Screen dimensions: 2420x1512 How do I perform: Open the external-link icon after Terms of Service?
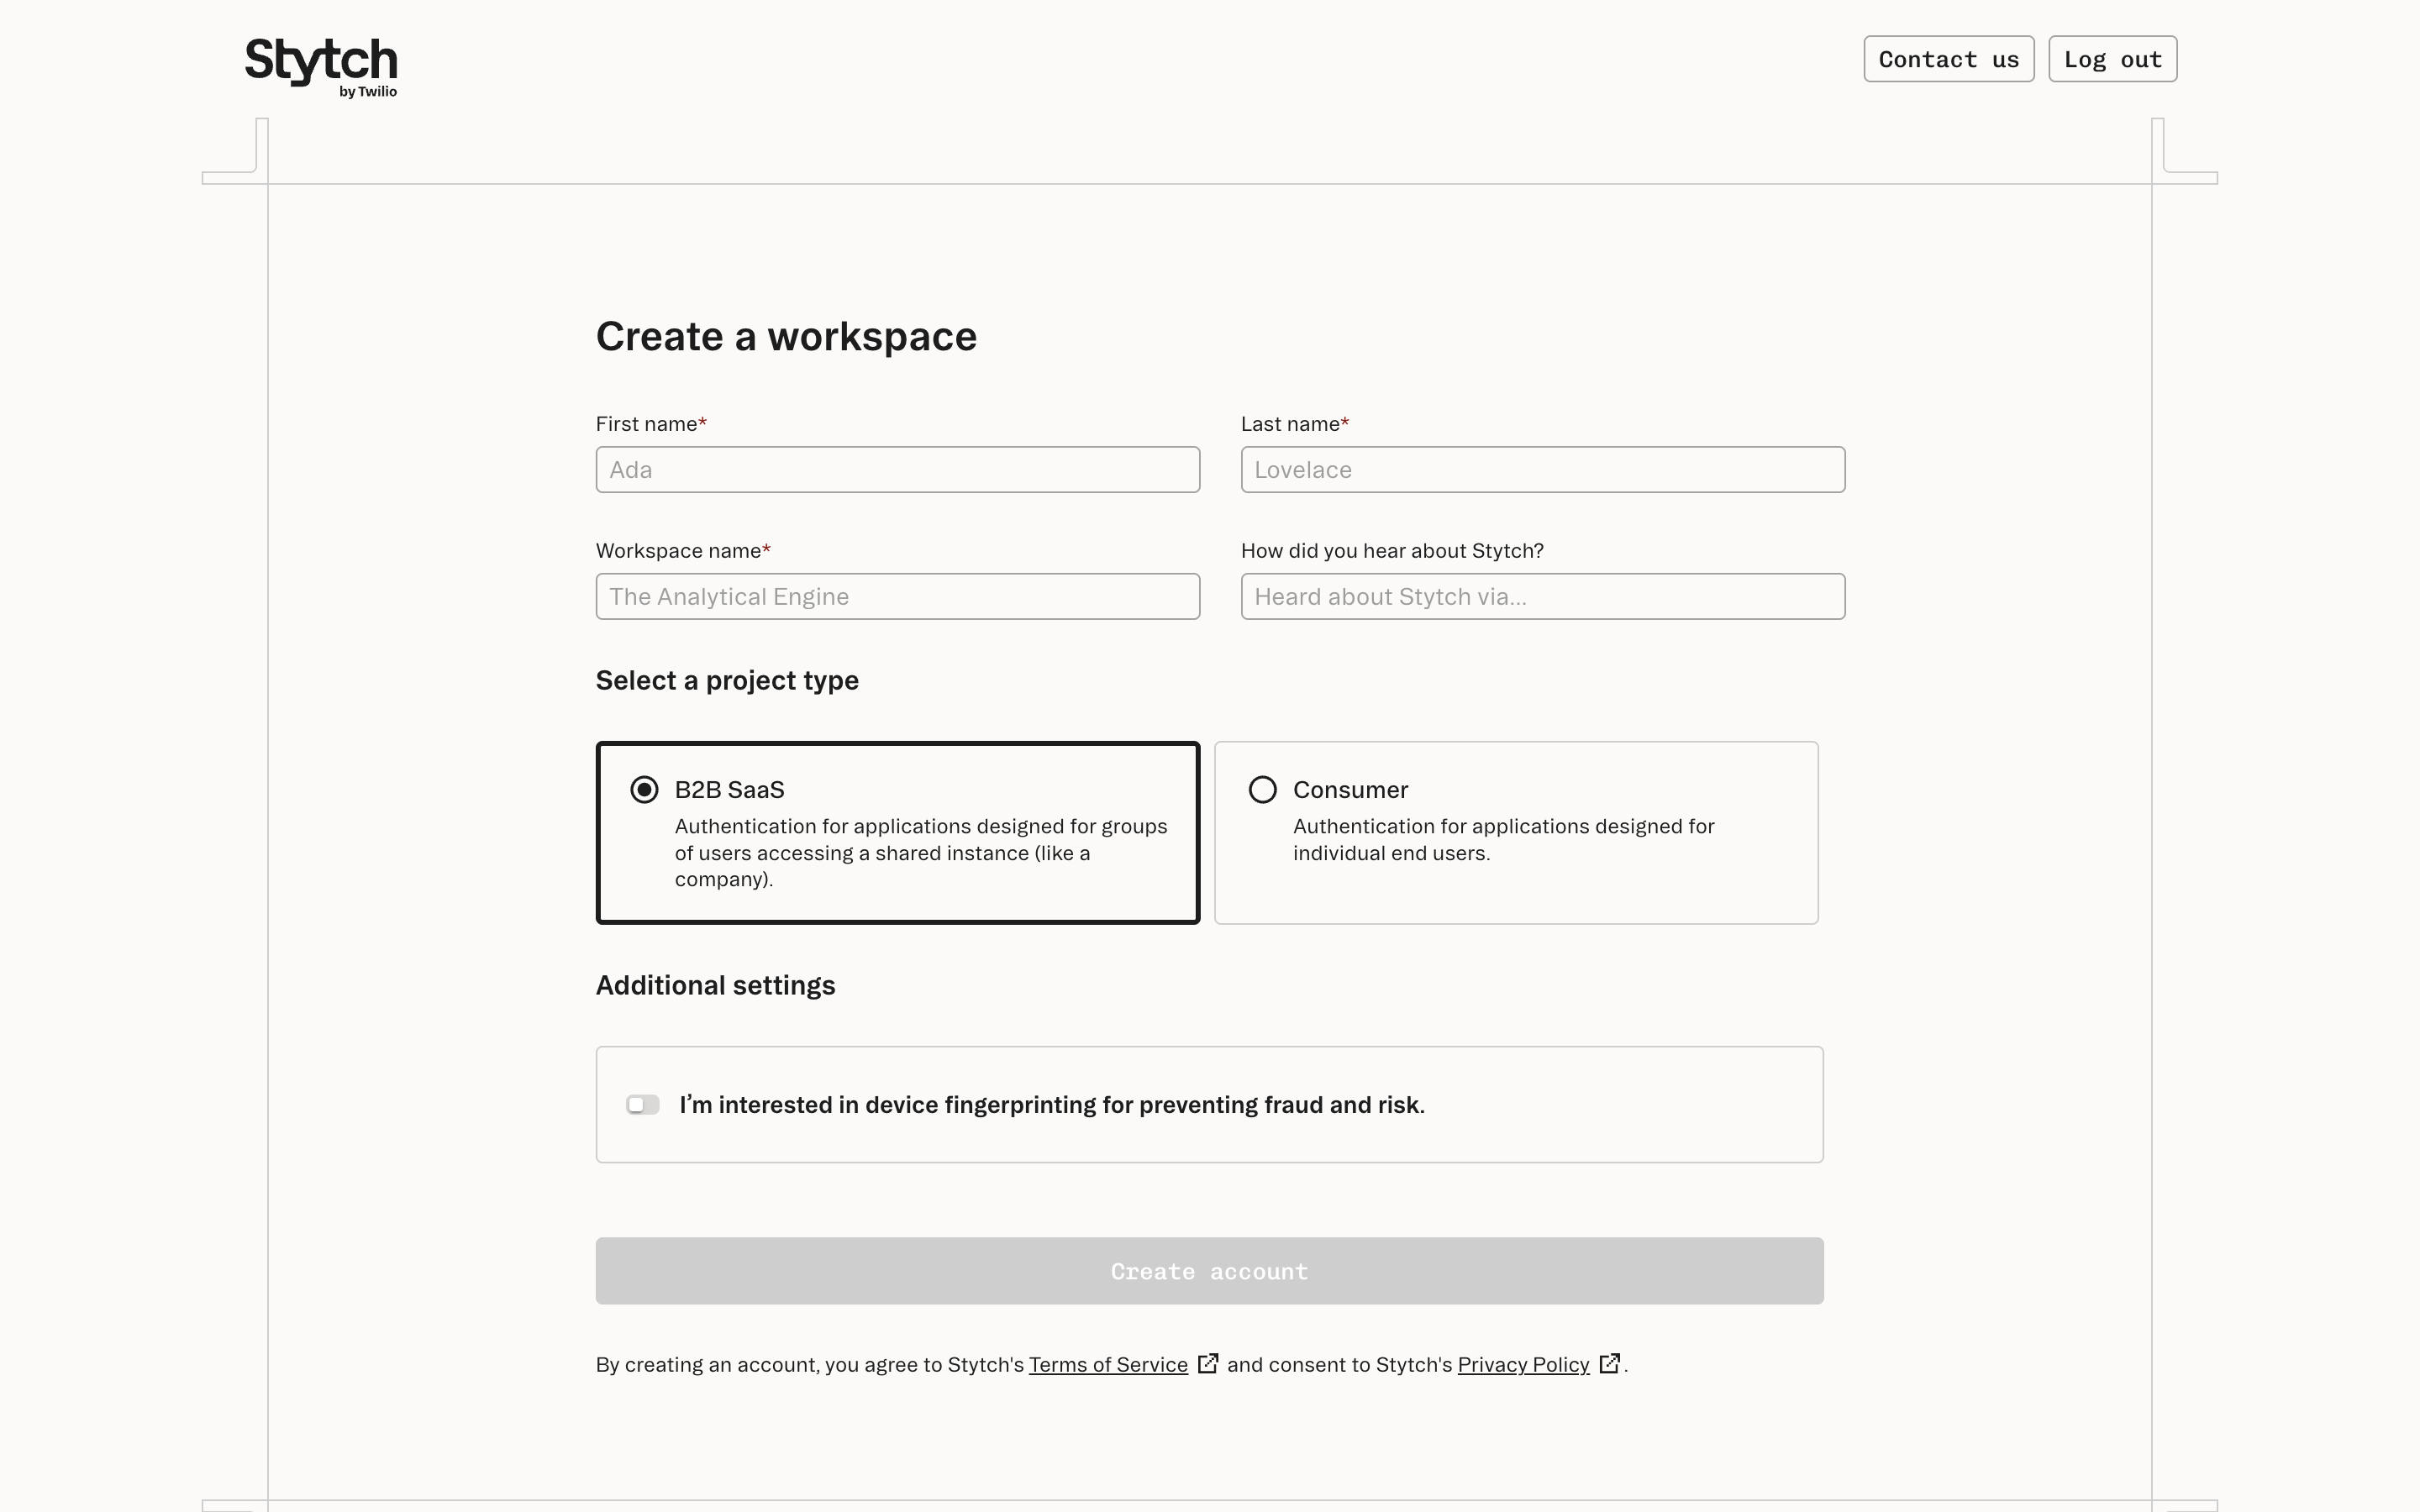click(1208, 1364)
